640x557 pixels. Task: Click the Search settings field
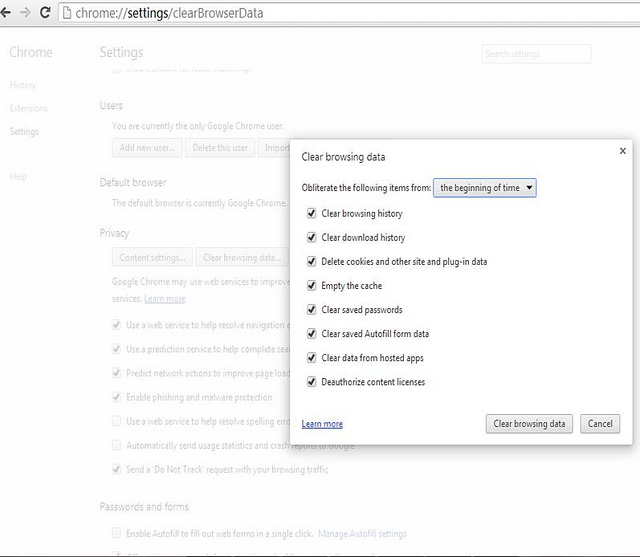coord(536,54)
